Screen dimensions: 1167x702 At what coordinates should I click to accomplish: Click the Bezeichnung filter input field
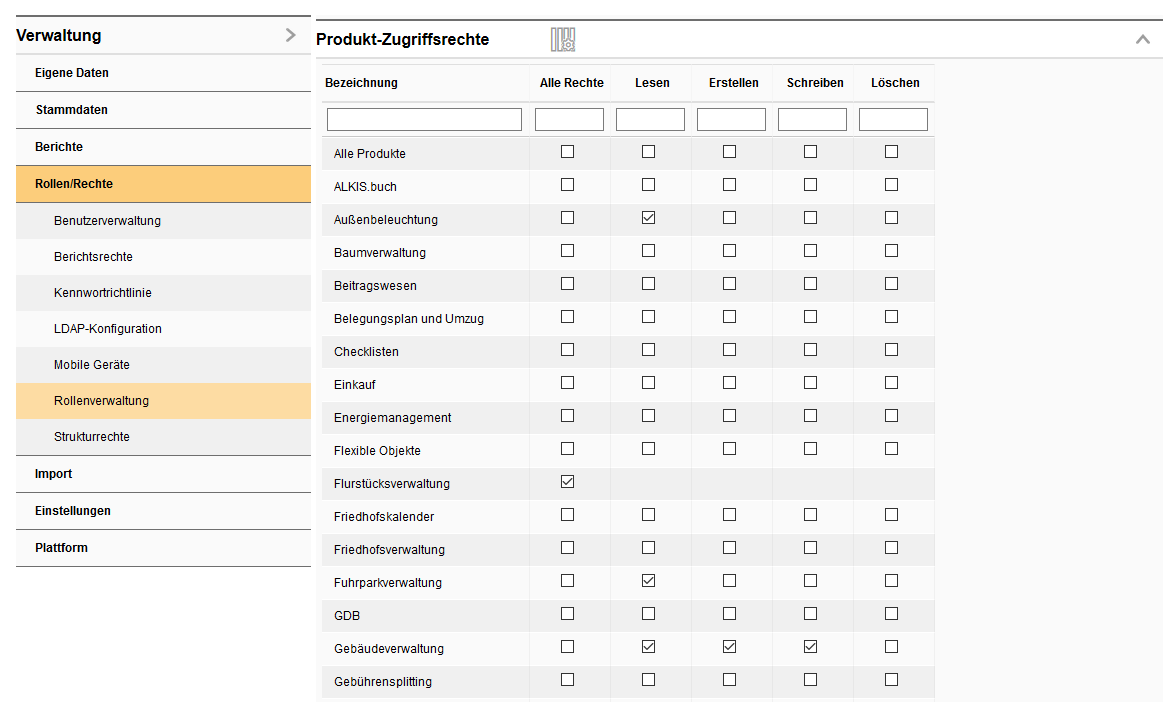[424, 118]
